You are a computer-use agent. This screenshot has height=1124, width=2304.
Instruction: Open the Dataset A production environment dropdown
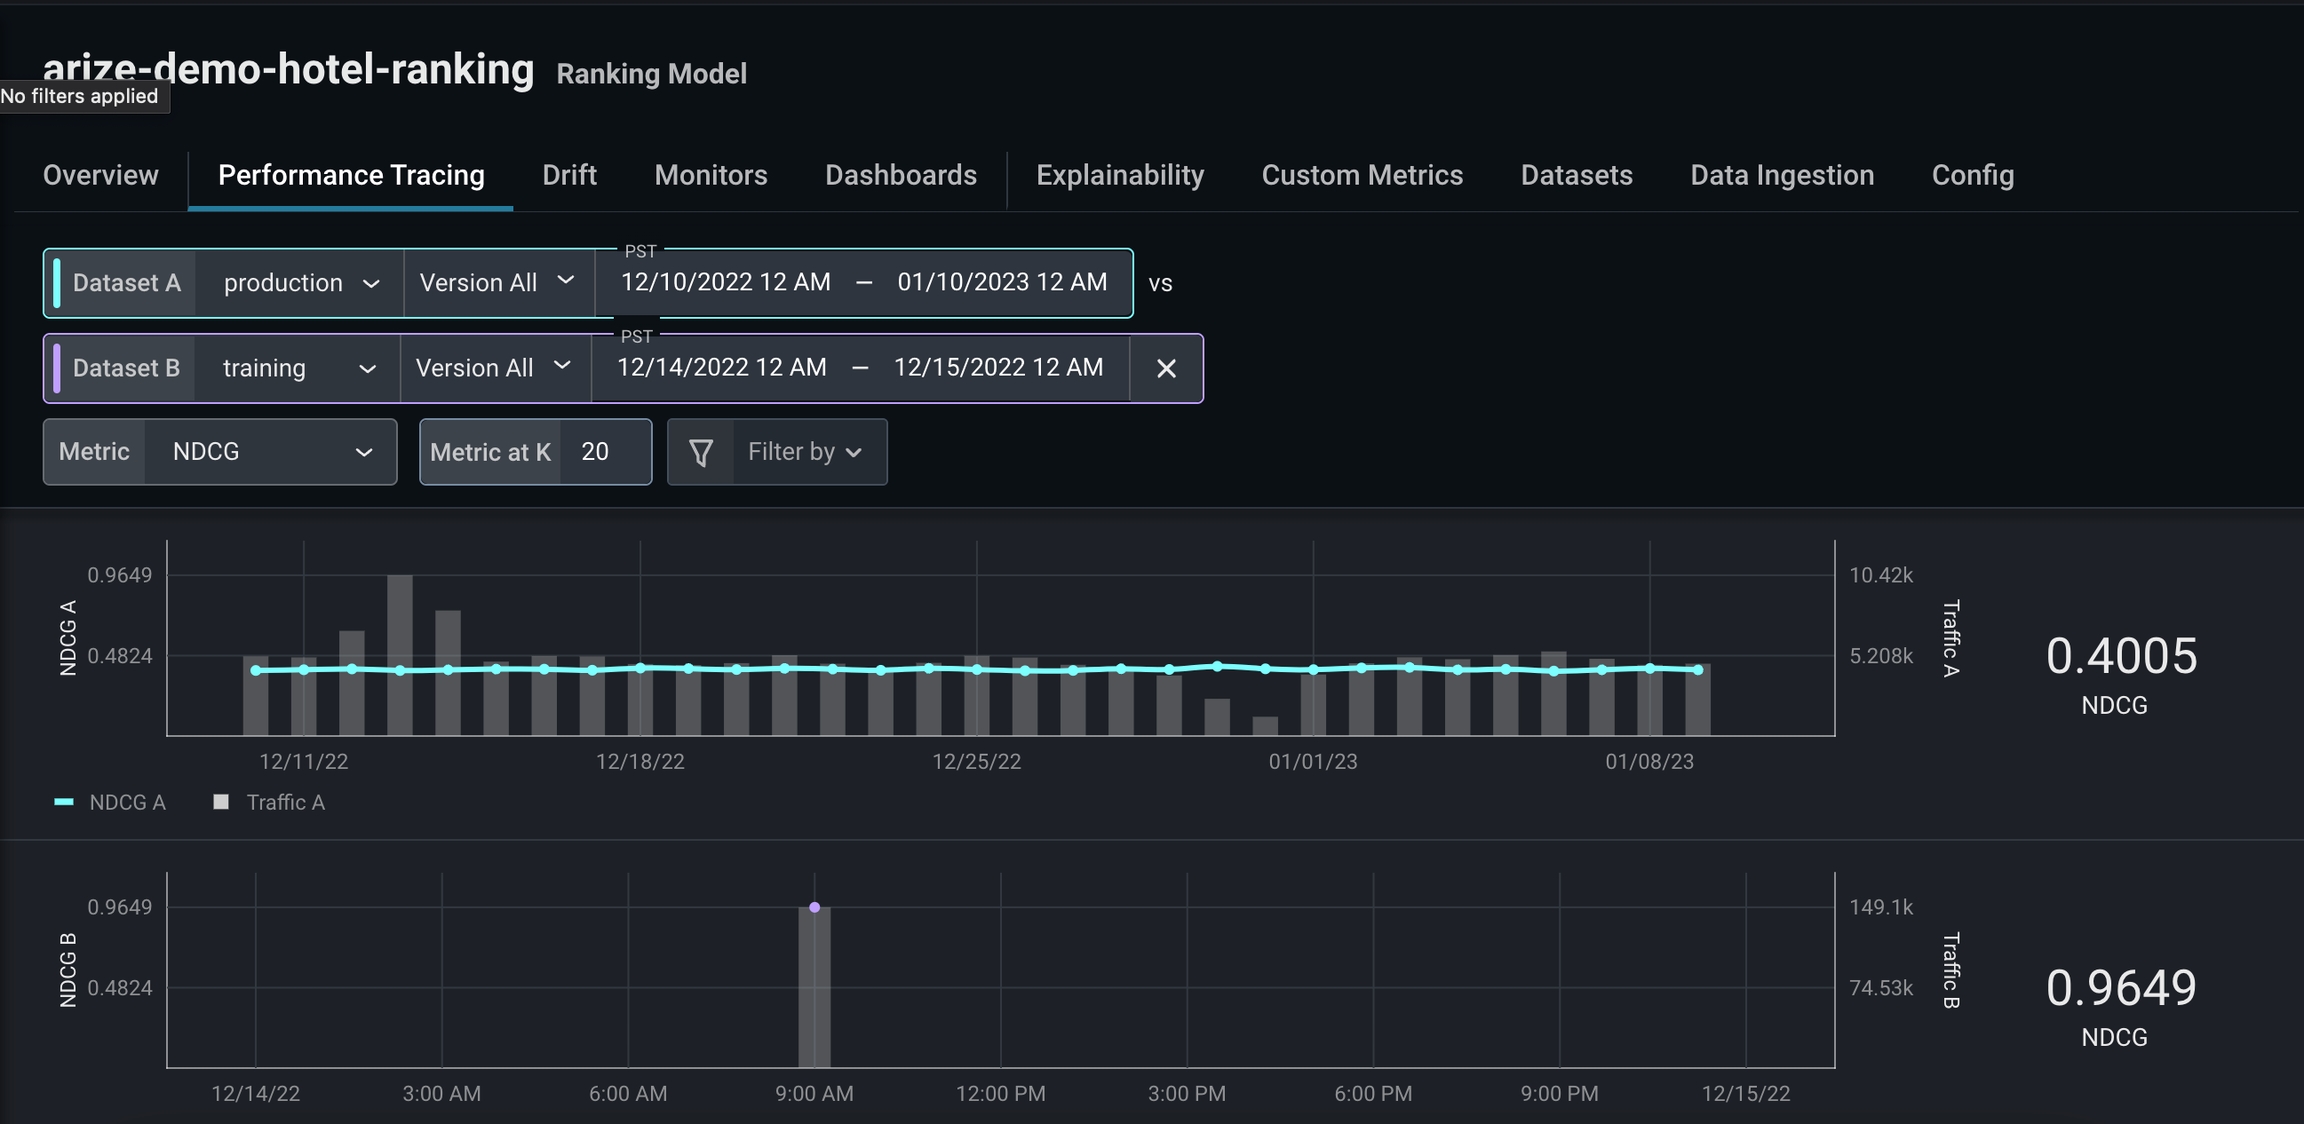tap(300, 283)
